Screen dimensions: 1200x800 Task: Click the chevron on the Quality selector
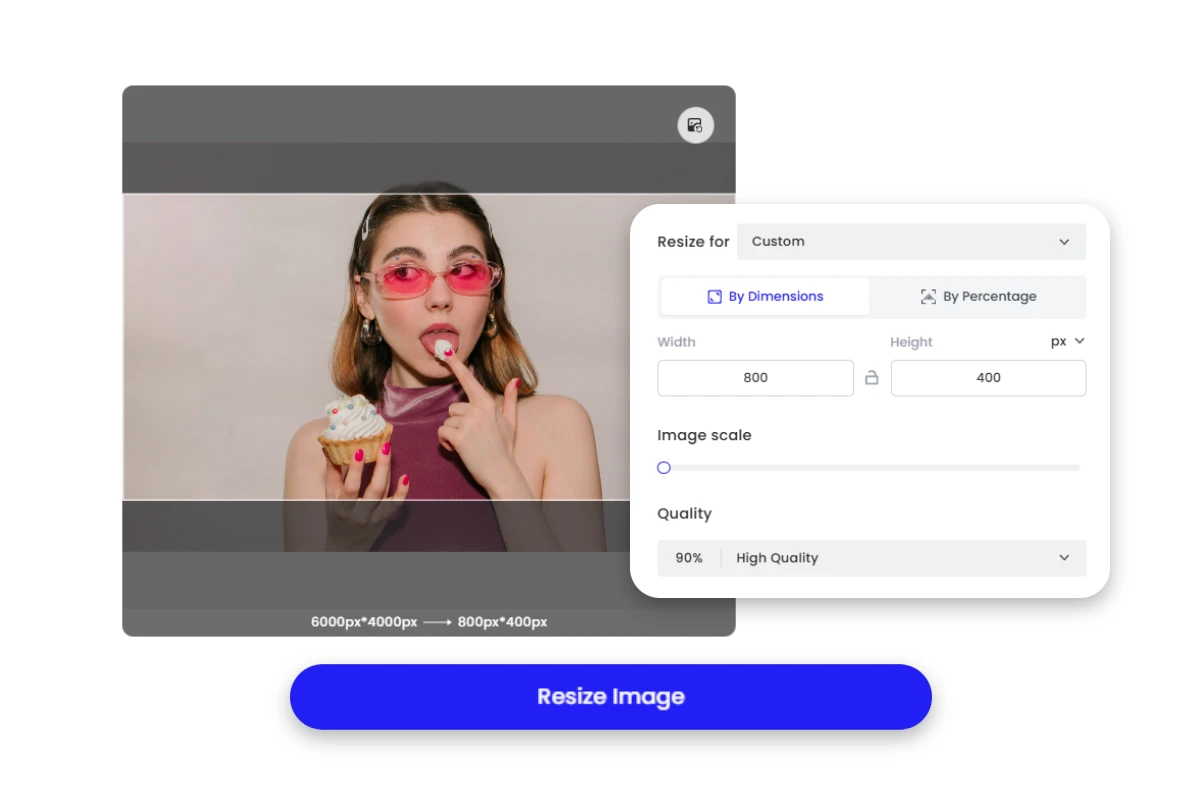(1064, 558)
